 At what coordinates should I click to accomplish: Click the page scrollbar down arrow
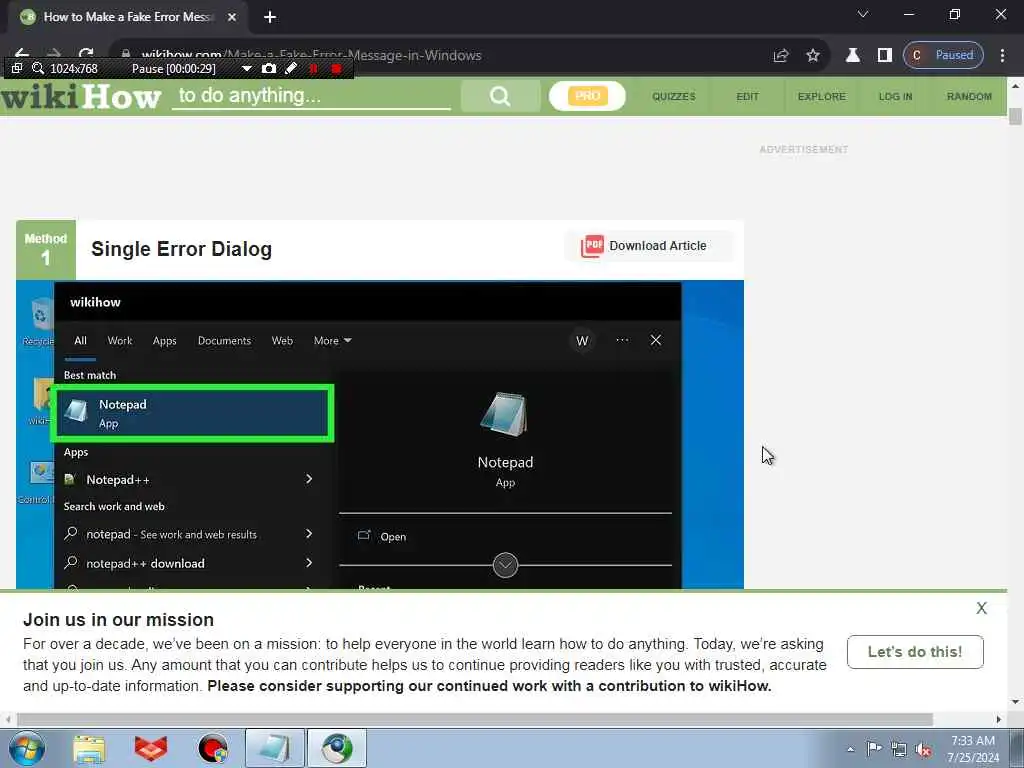pyautogui.click(x=1015, y=703)
